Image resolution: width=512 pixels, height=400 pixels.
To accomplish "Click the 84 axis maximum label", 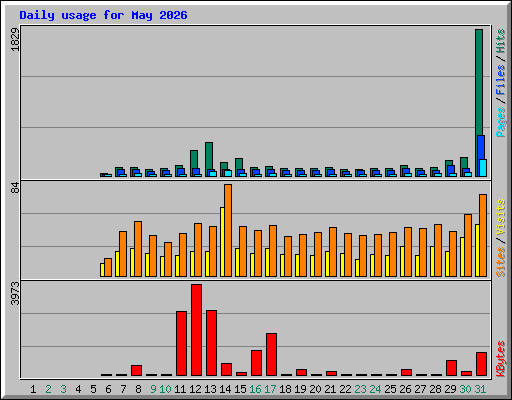I will click(x=15, y=188).
